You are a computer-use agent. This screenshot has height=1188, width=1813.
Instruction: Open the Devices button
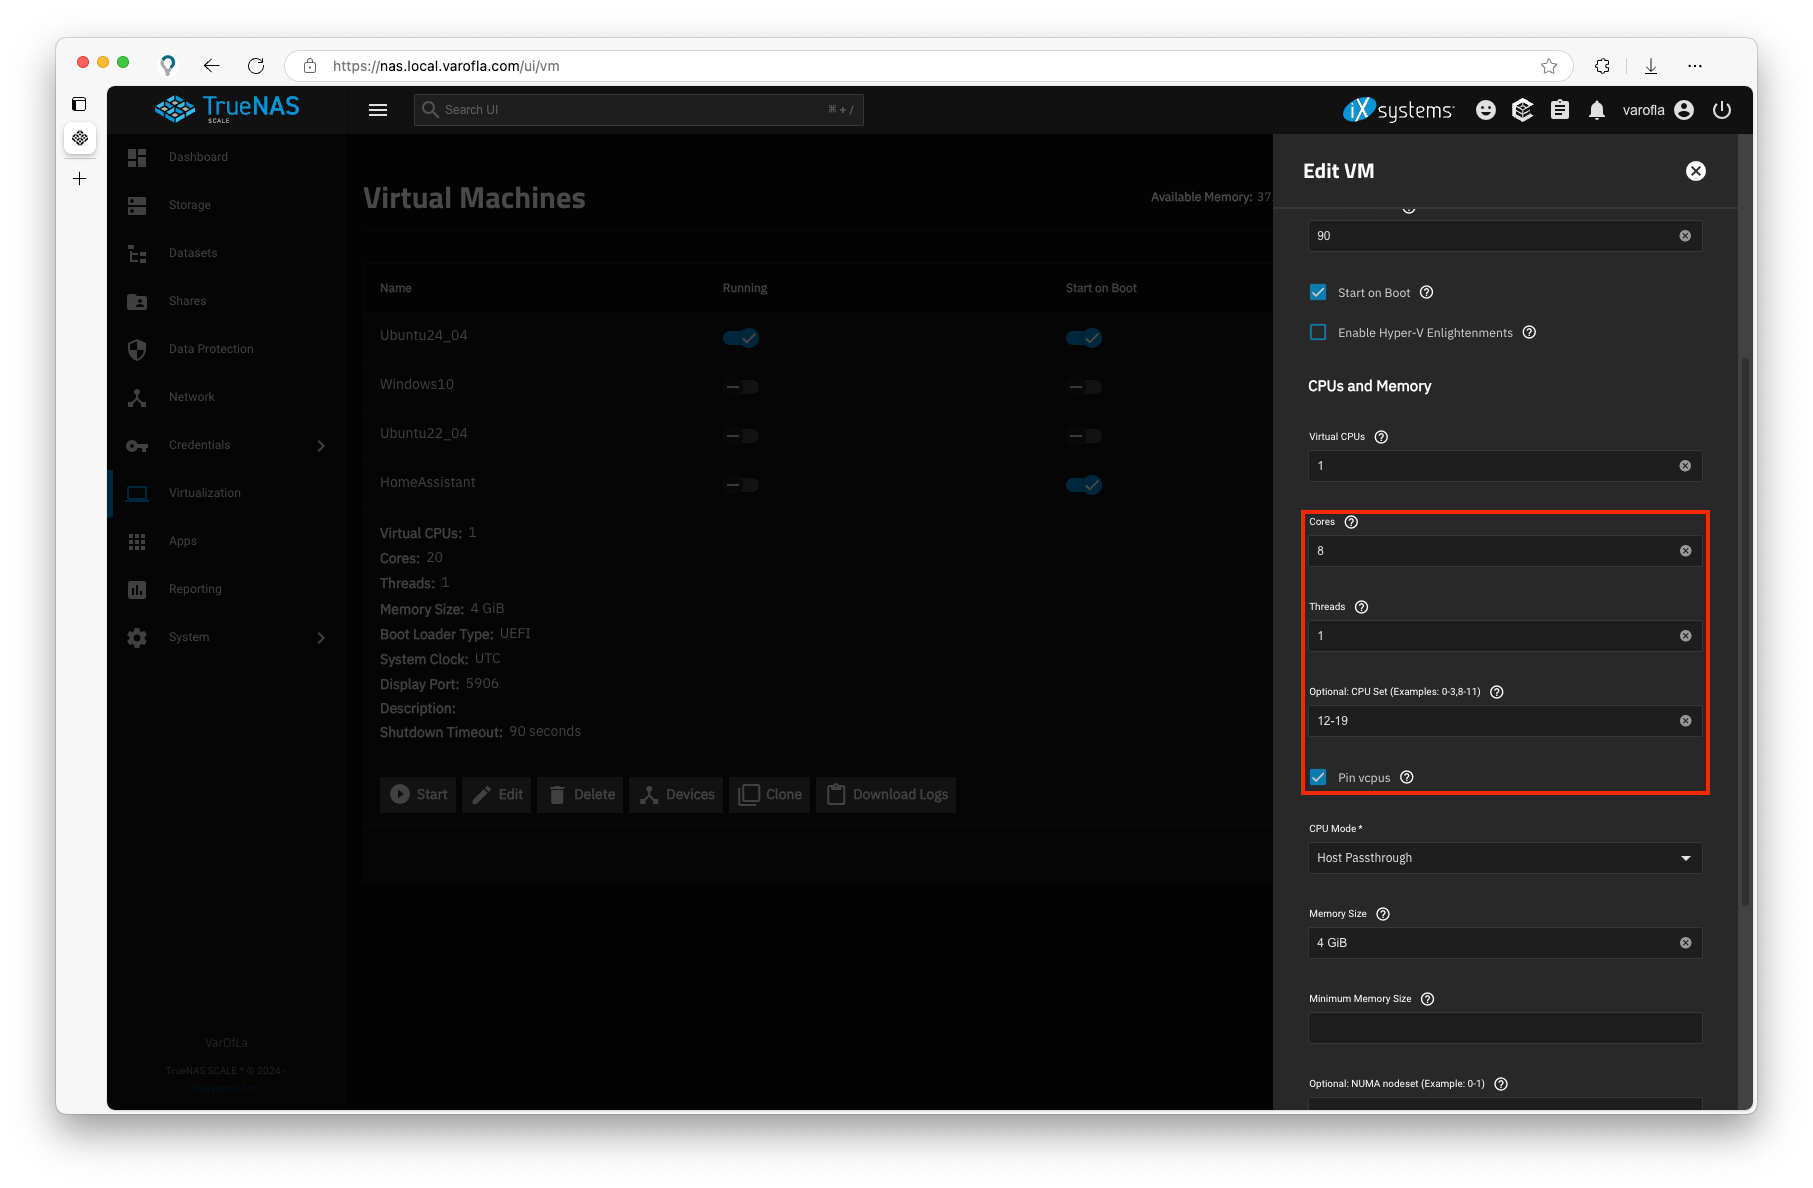point(677,795)
